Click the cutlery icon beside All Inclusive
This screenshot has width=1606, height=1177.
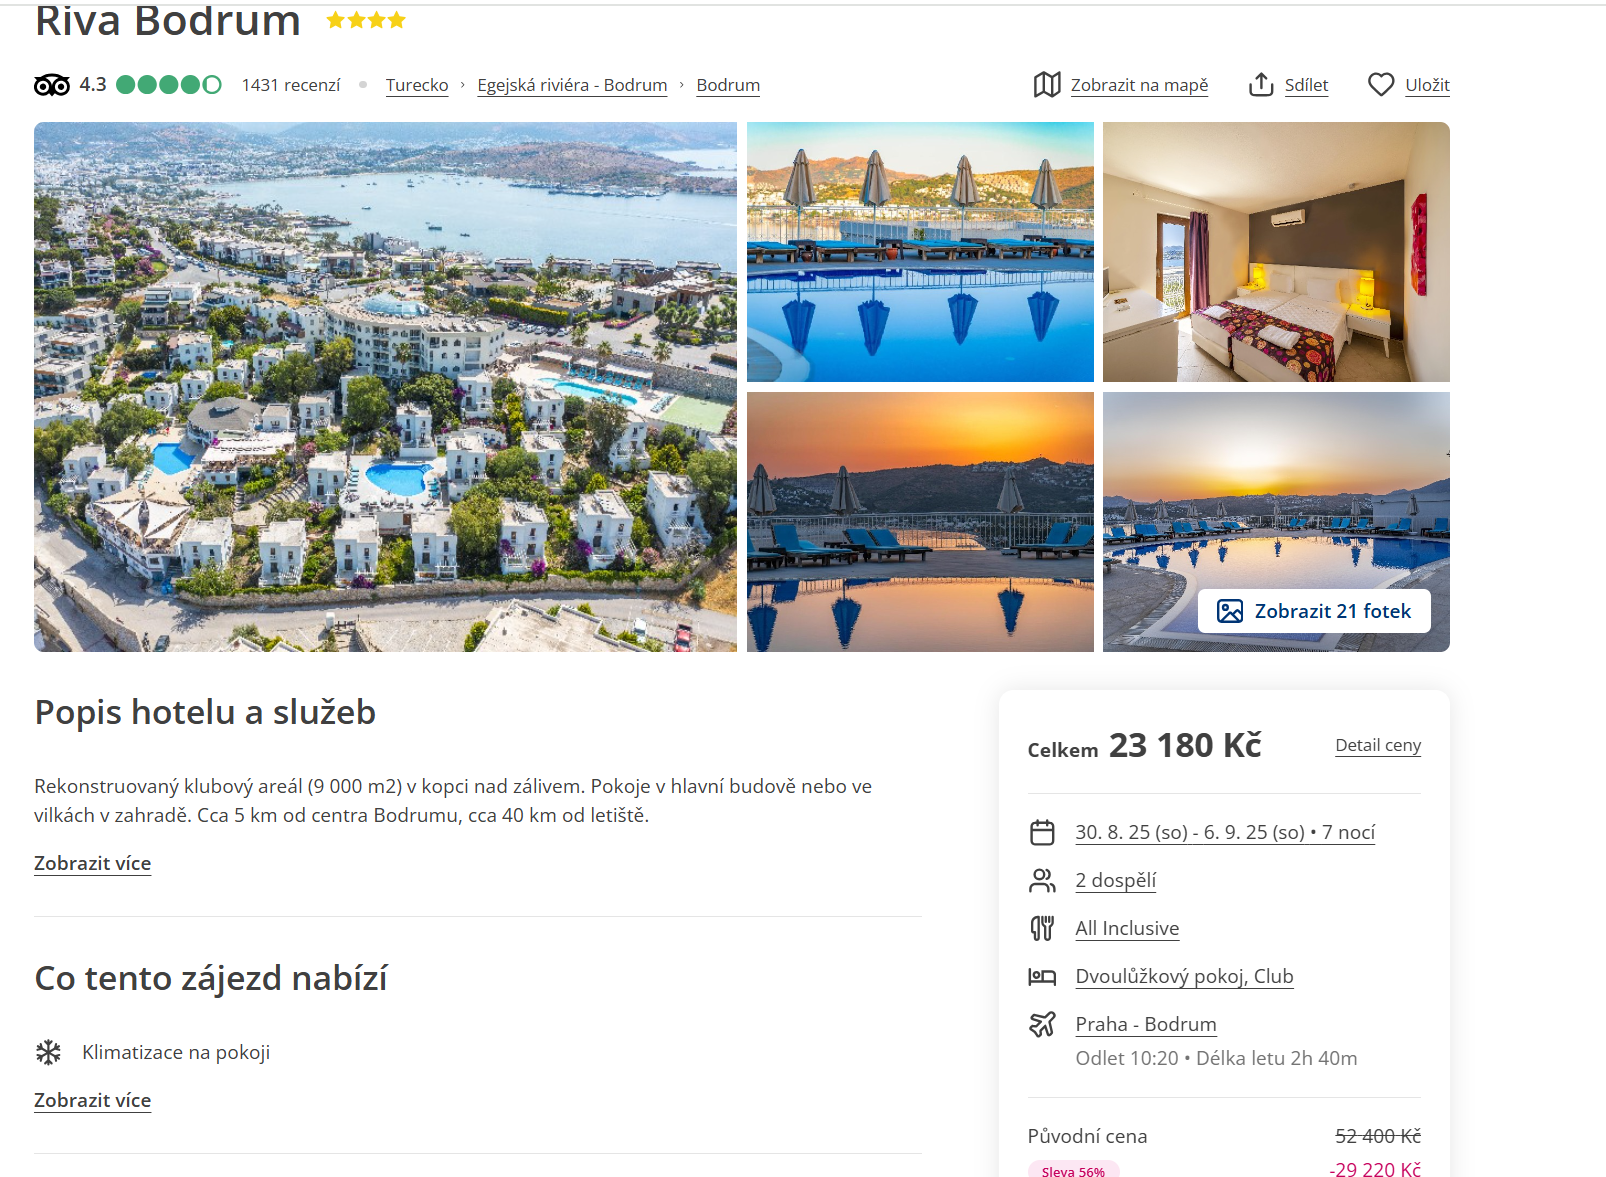click(1042, 928)
